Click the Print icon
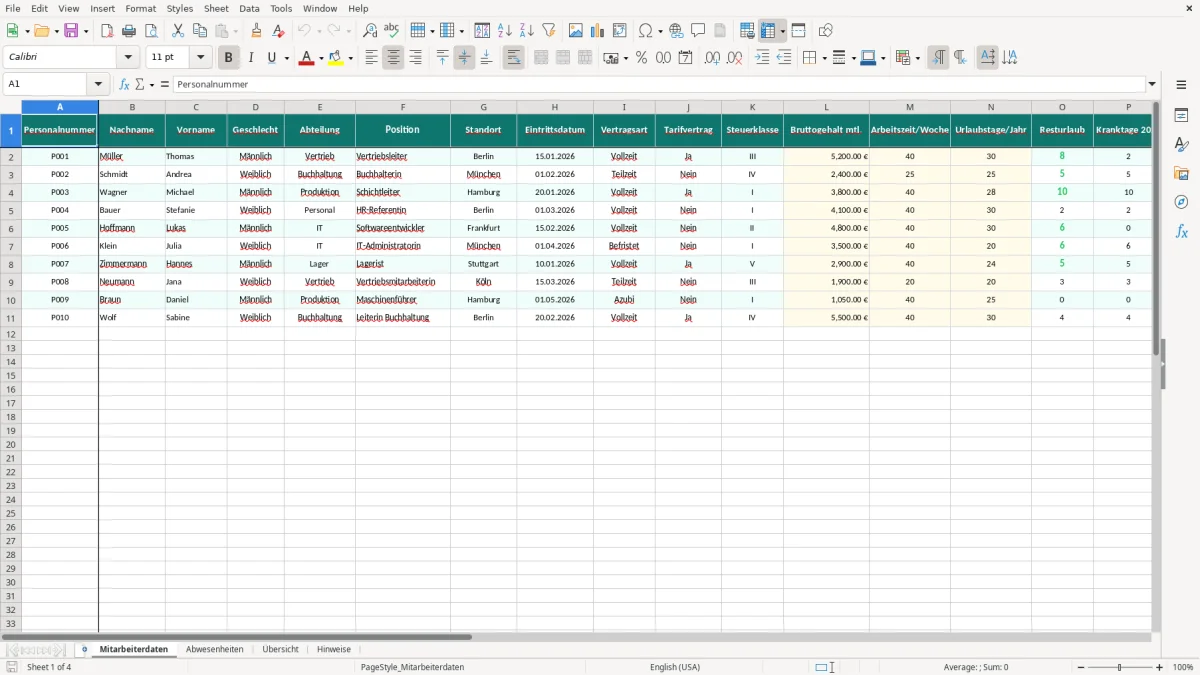Screen dimensions: 1200x675 129,31
